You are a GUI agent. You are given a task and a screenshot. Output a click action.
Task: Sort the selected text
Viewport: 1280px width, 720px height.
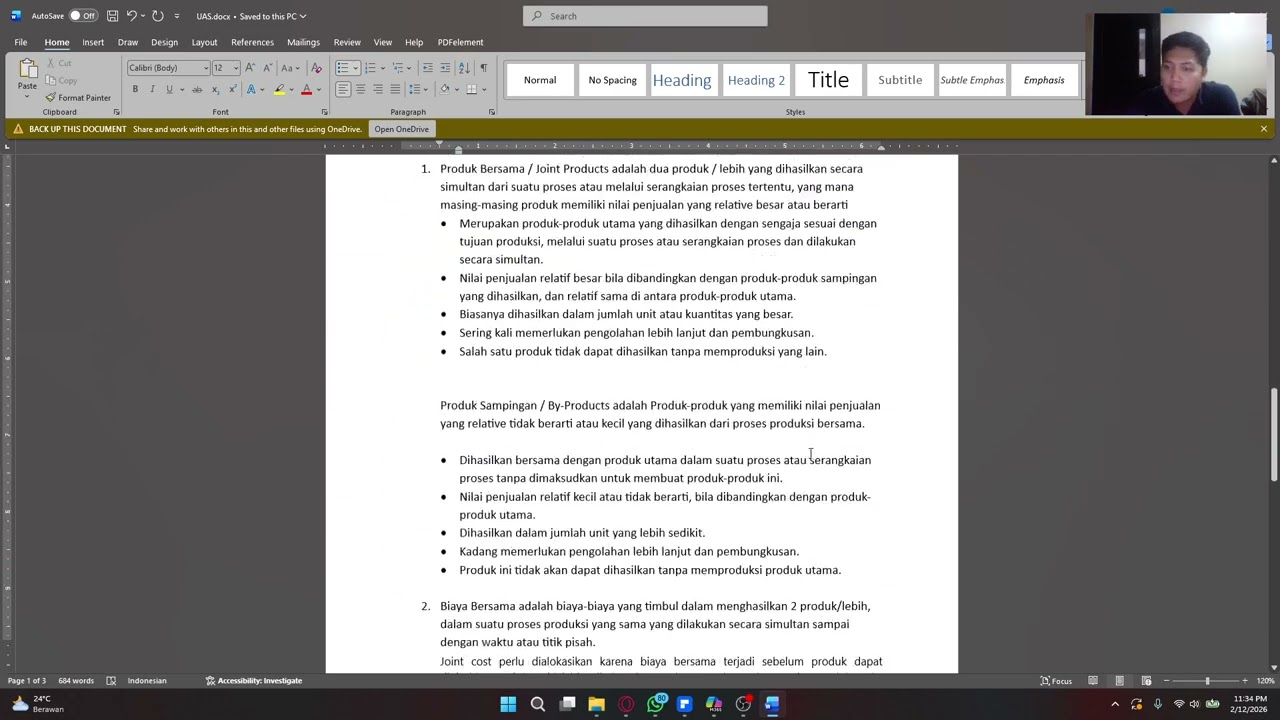[x=464, y=68]
